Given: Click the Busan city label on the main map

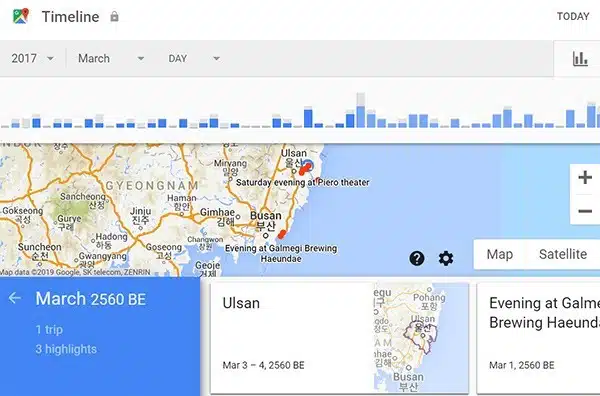Looking at the screenshot, I should (x=266, y=221).
